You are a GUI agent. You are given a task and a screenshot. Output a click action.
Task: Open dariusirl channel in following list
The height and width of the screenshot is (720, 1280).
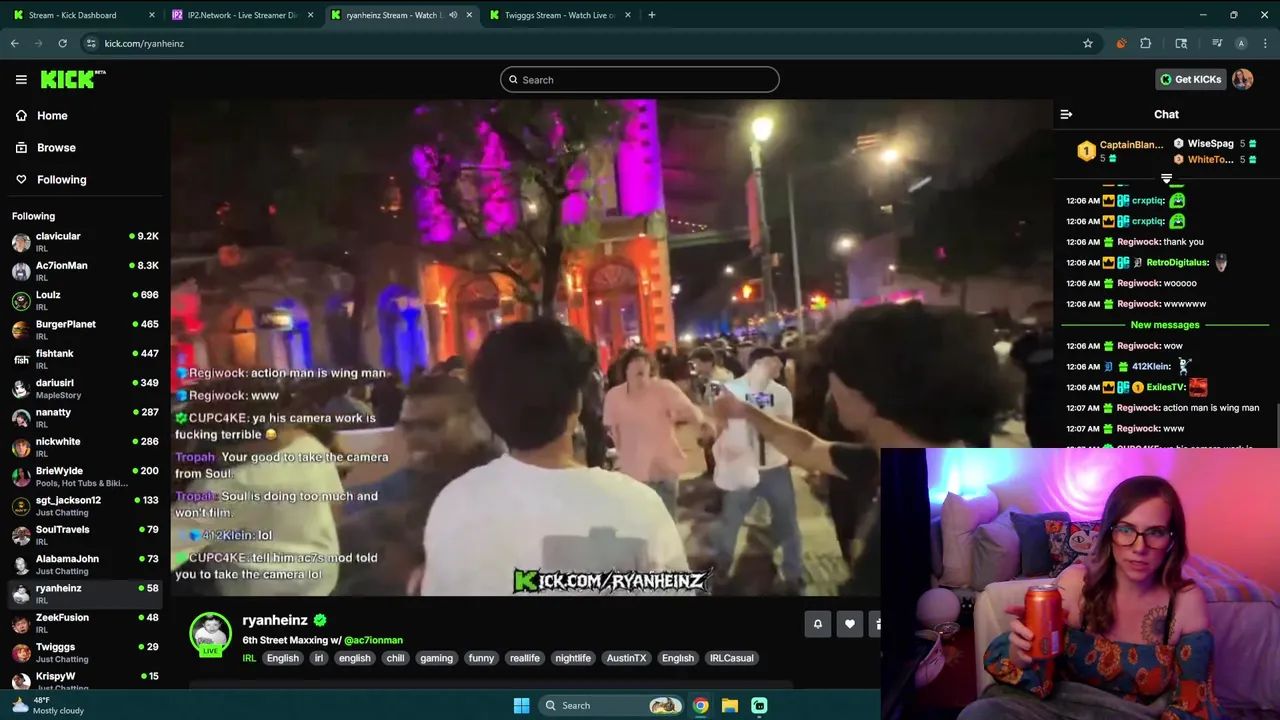(x=85, y=388)
